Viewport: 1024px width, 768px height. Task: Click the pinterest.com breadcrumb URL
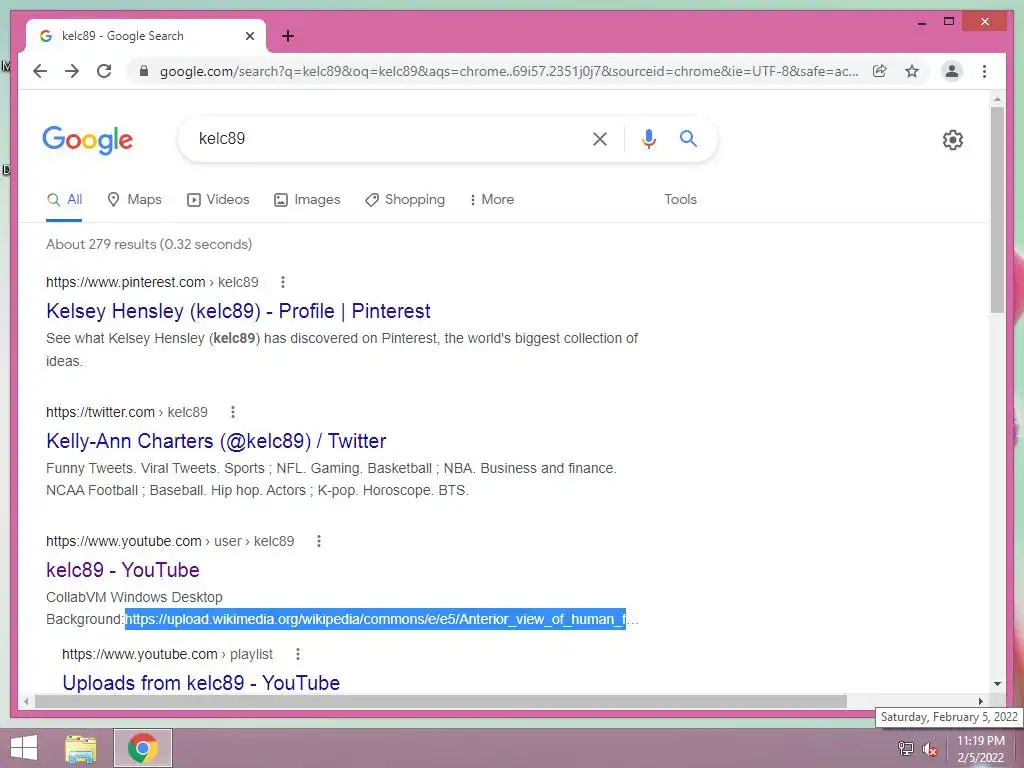(152, 282)
